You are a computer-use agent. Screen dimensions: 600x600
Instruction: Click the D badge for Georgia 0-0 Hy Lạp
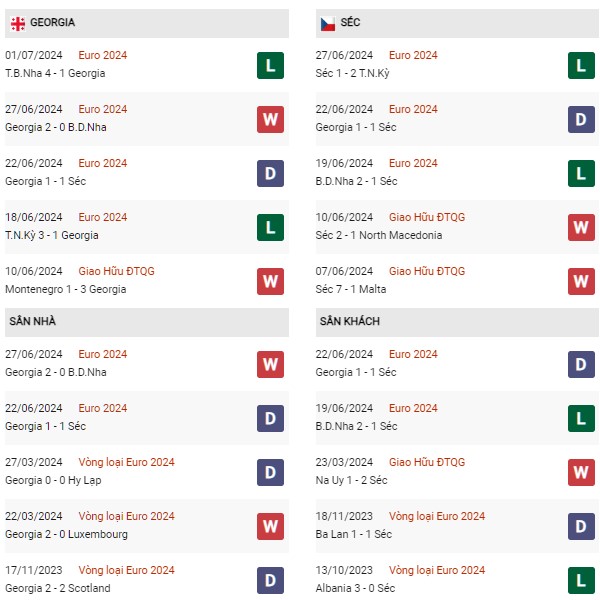[x=270, y=473]
